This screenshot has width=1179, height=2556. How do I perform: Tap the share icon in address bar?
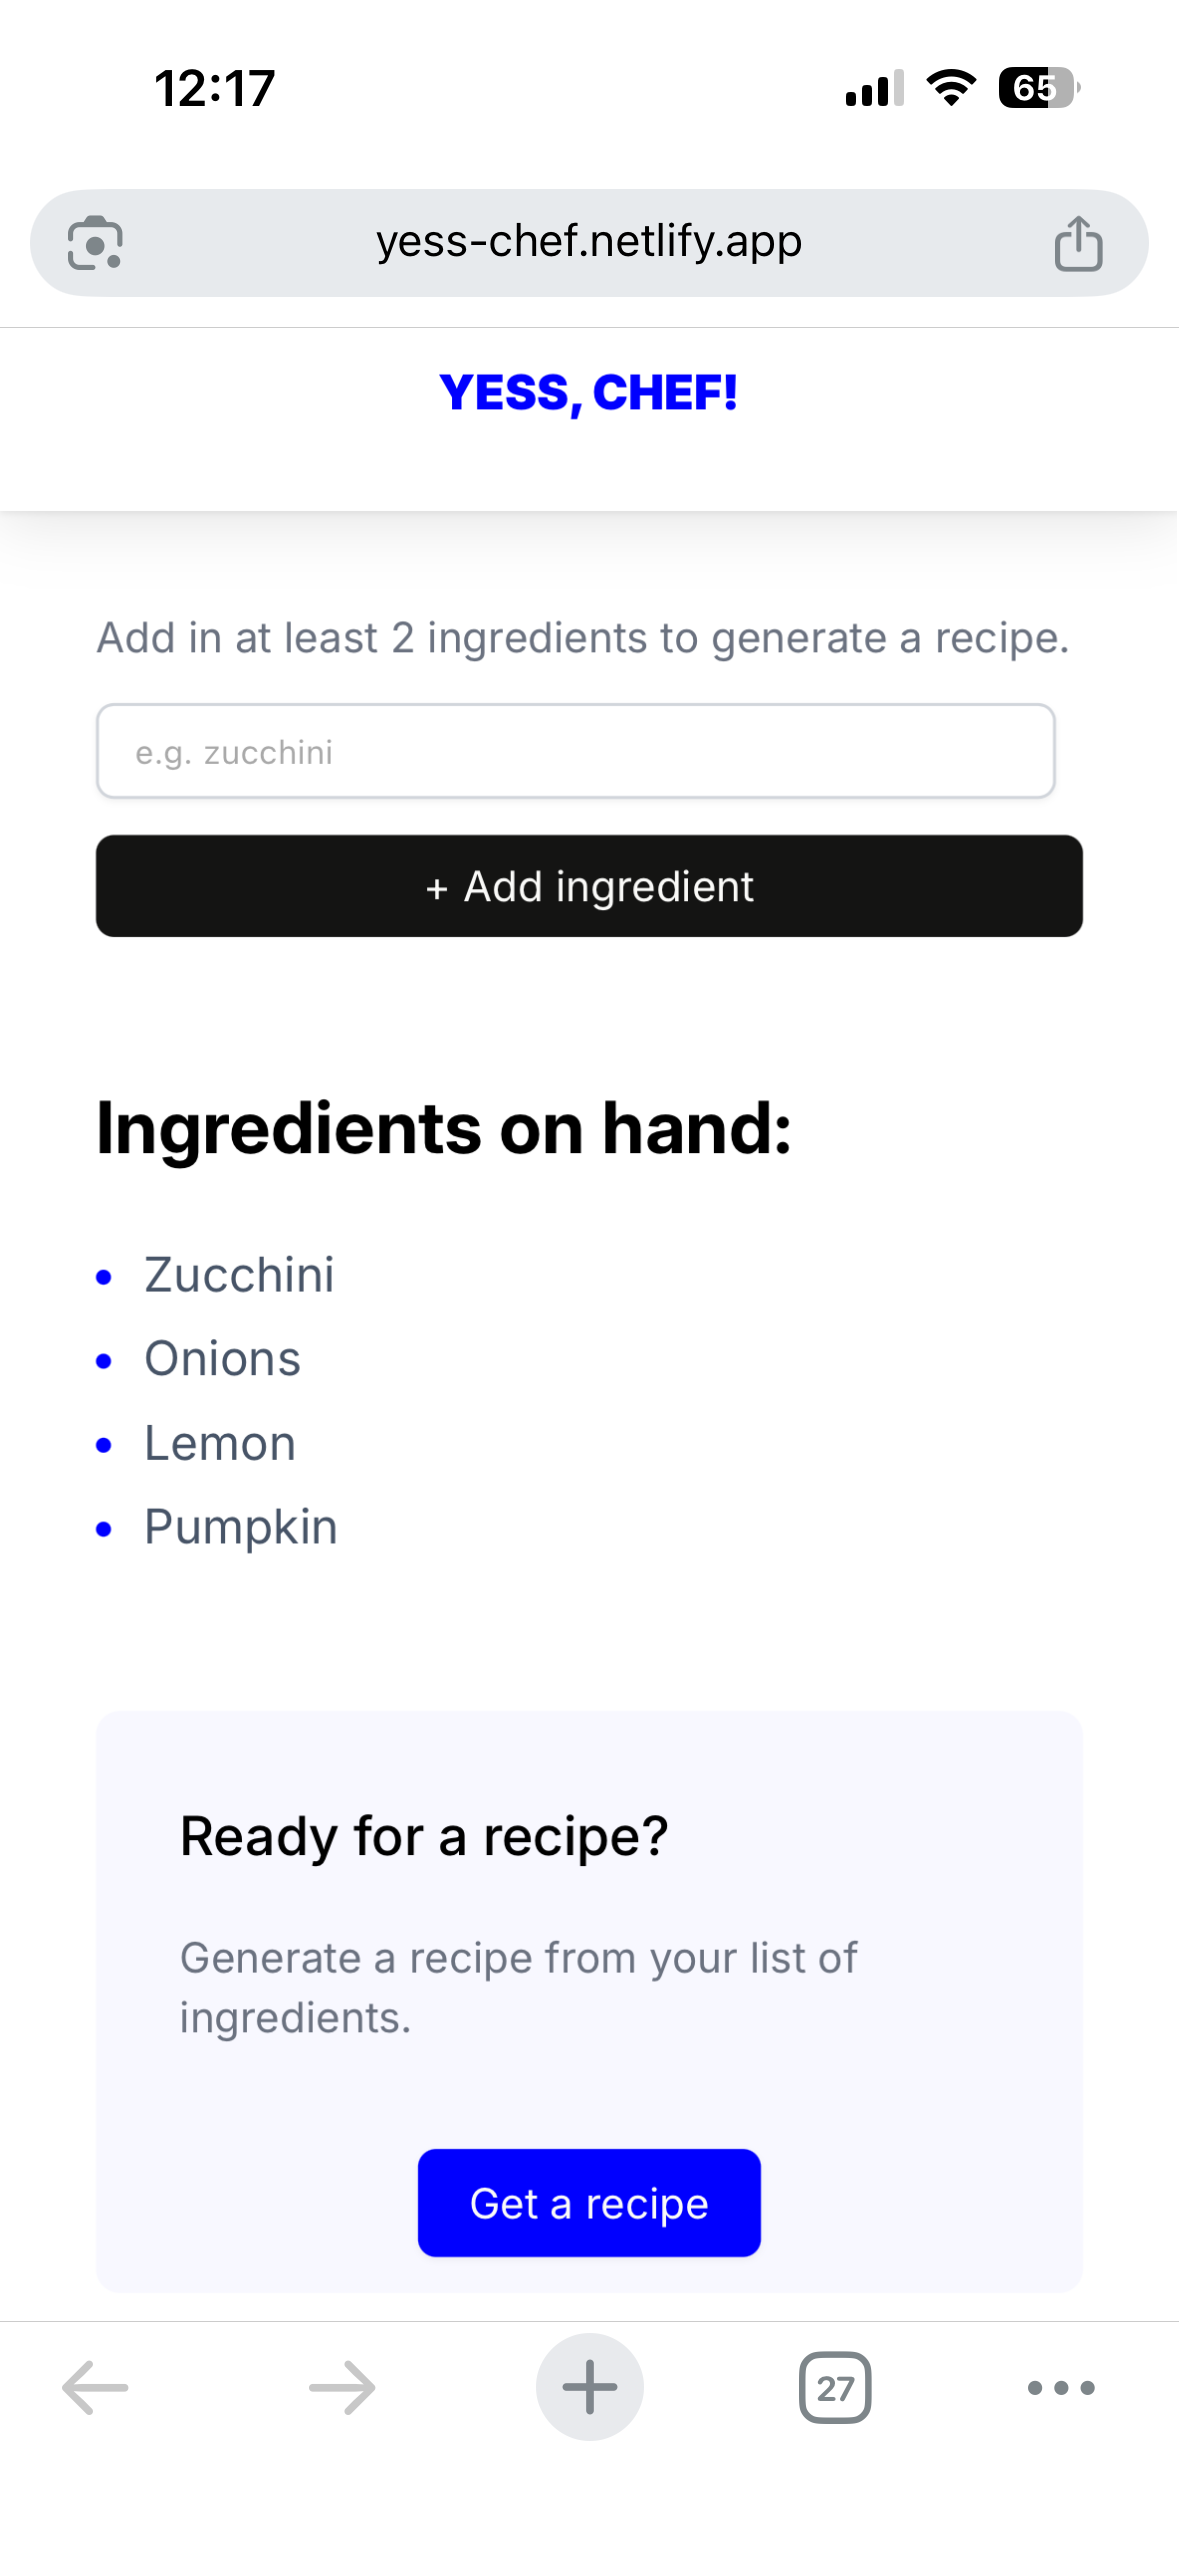click(1078, 243)
